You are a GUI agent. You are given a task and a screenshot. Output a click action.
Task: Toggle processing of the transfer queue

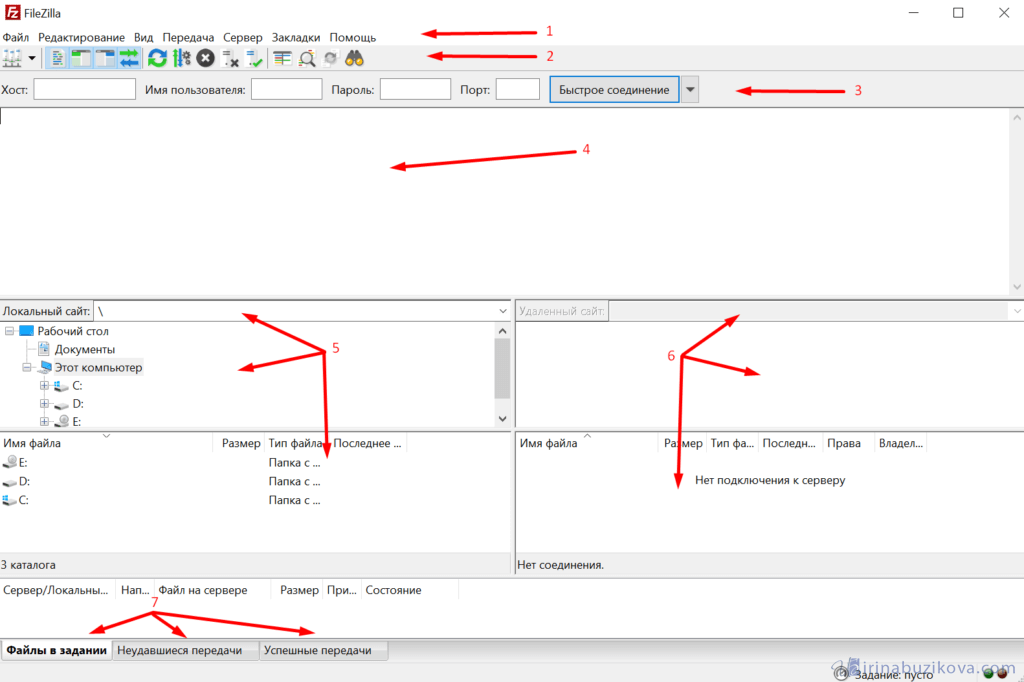[x=181, y=58]
